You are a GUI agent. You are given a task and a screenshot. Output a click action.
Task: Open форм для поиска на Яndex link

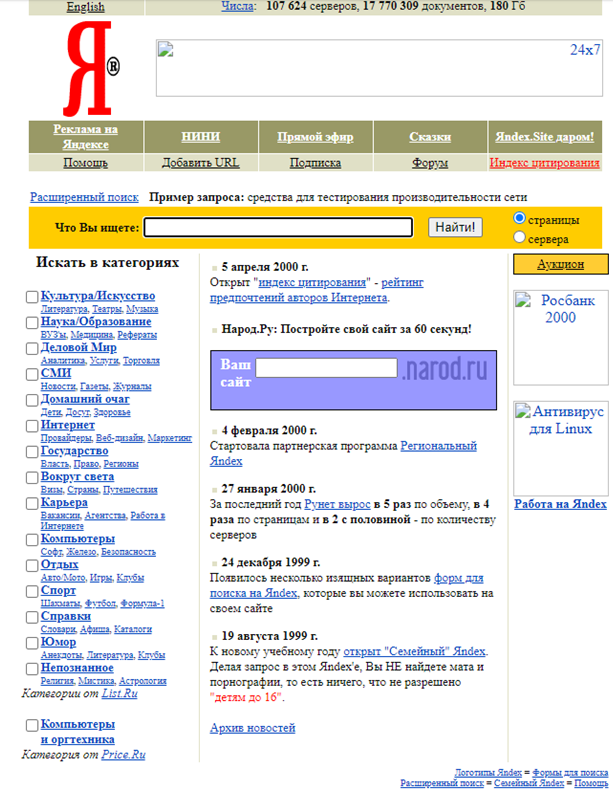point(347,585)
